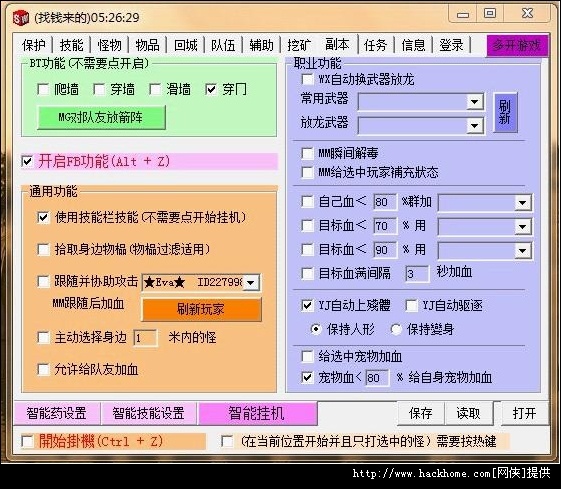The height and width of the screenshot is (489, 561).
Task: Click the purple 多开游戏 button
Action: pos(517,45)
